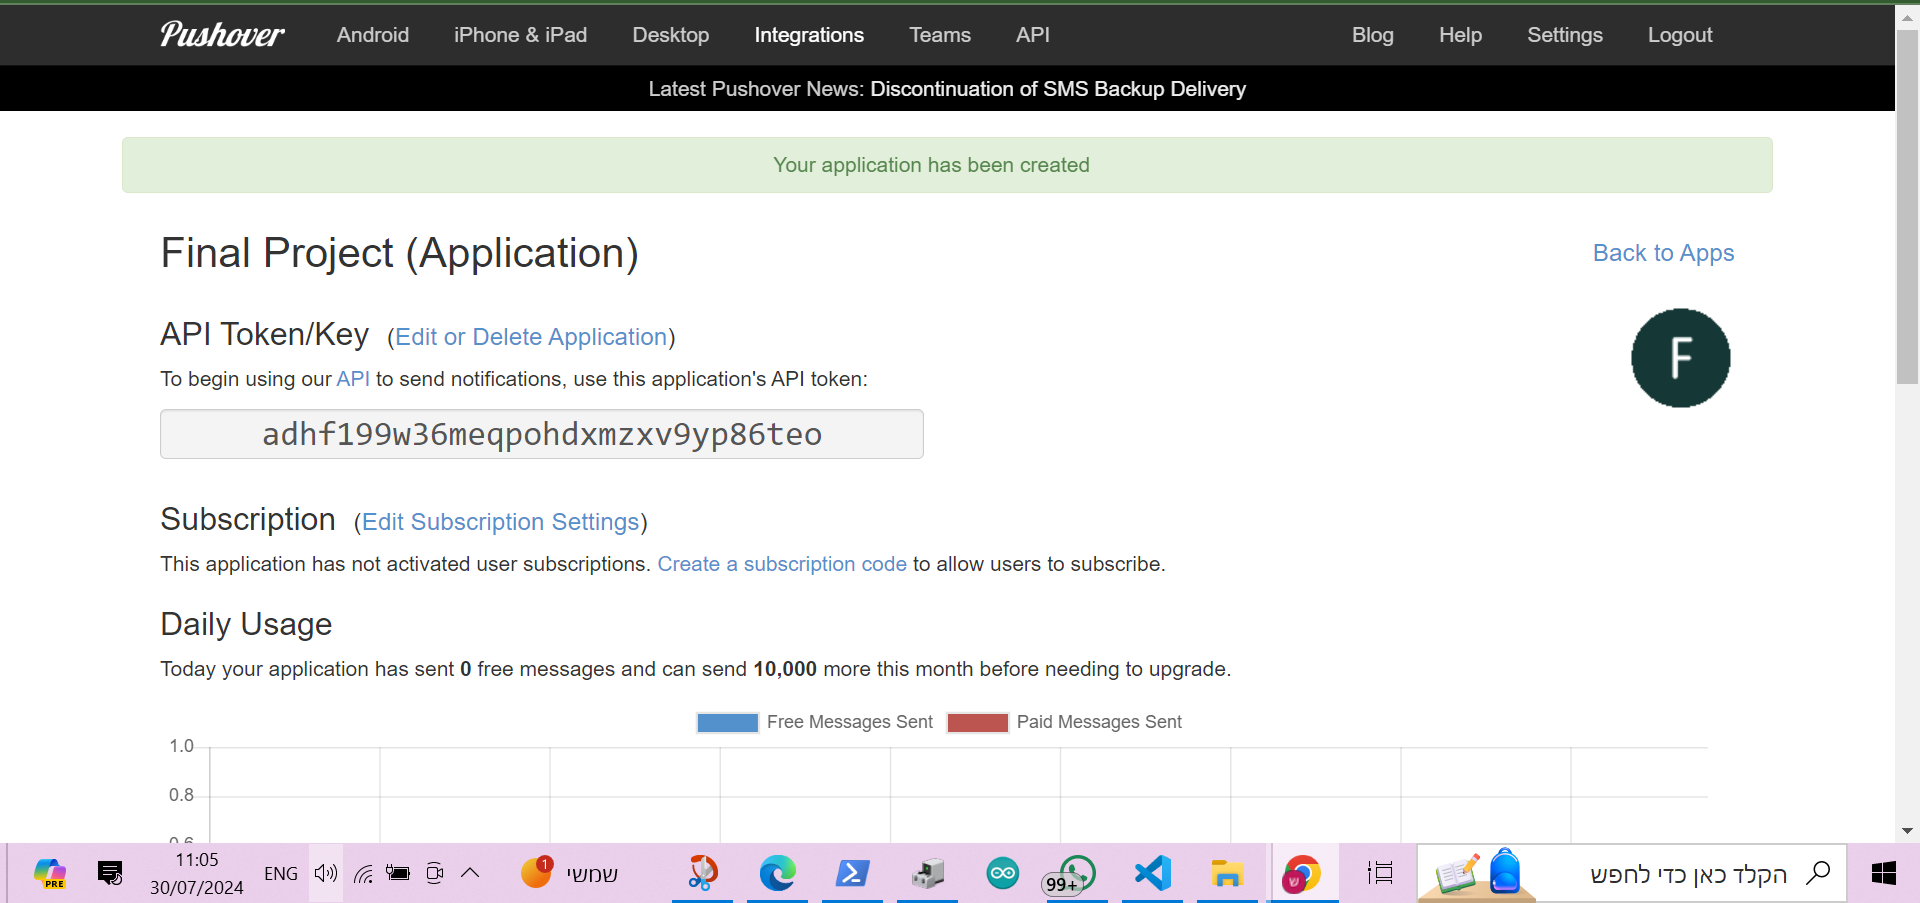Click Edit or Delete Application link
The image size is (1920, 903).
coord(531,337)
